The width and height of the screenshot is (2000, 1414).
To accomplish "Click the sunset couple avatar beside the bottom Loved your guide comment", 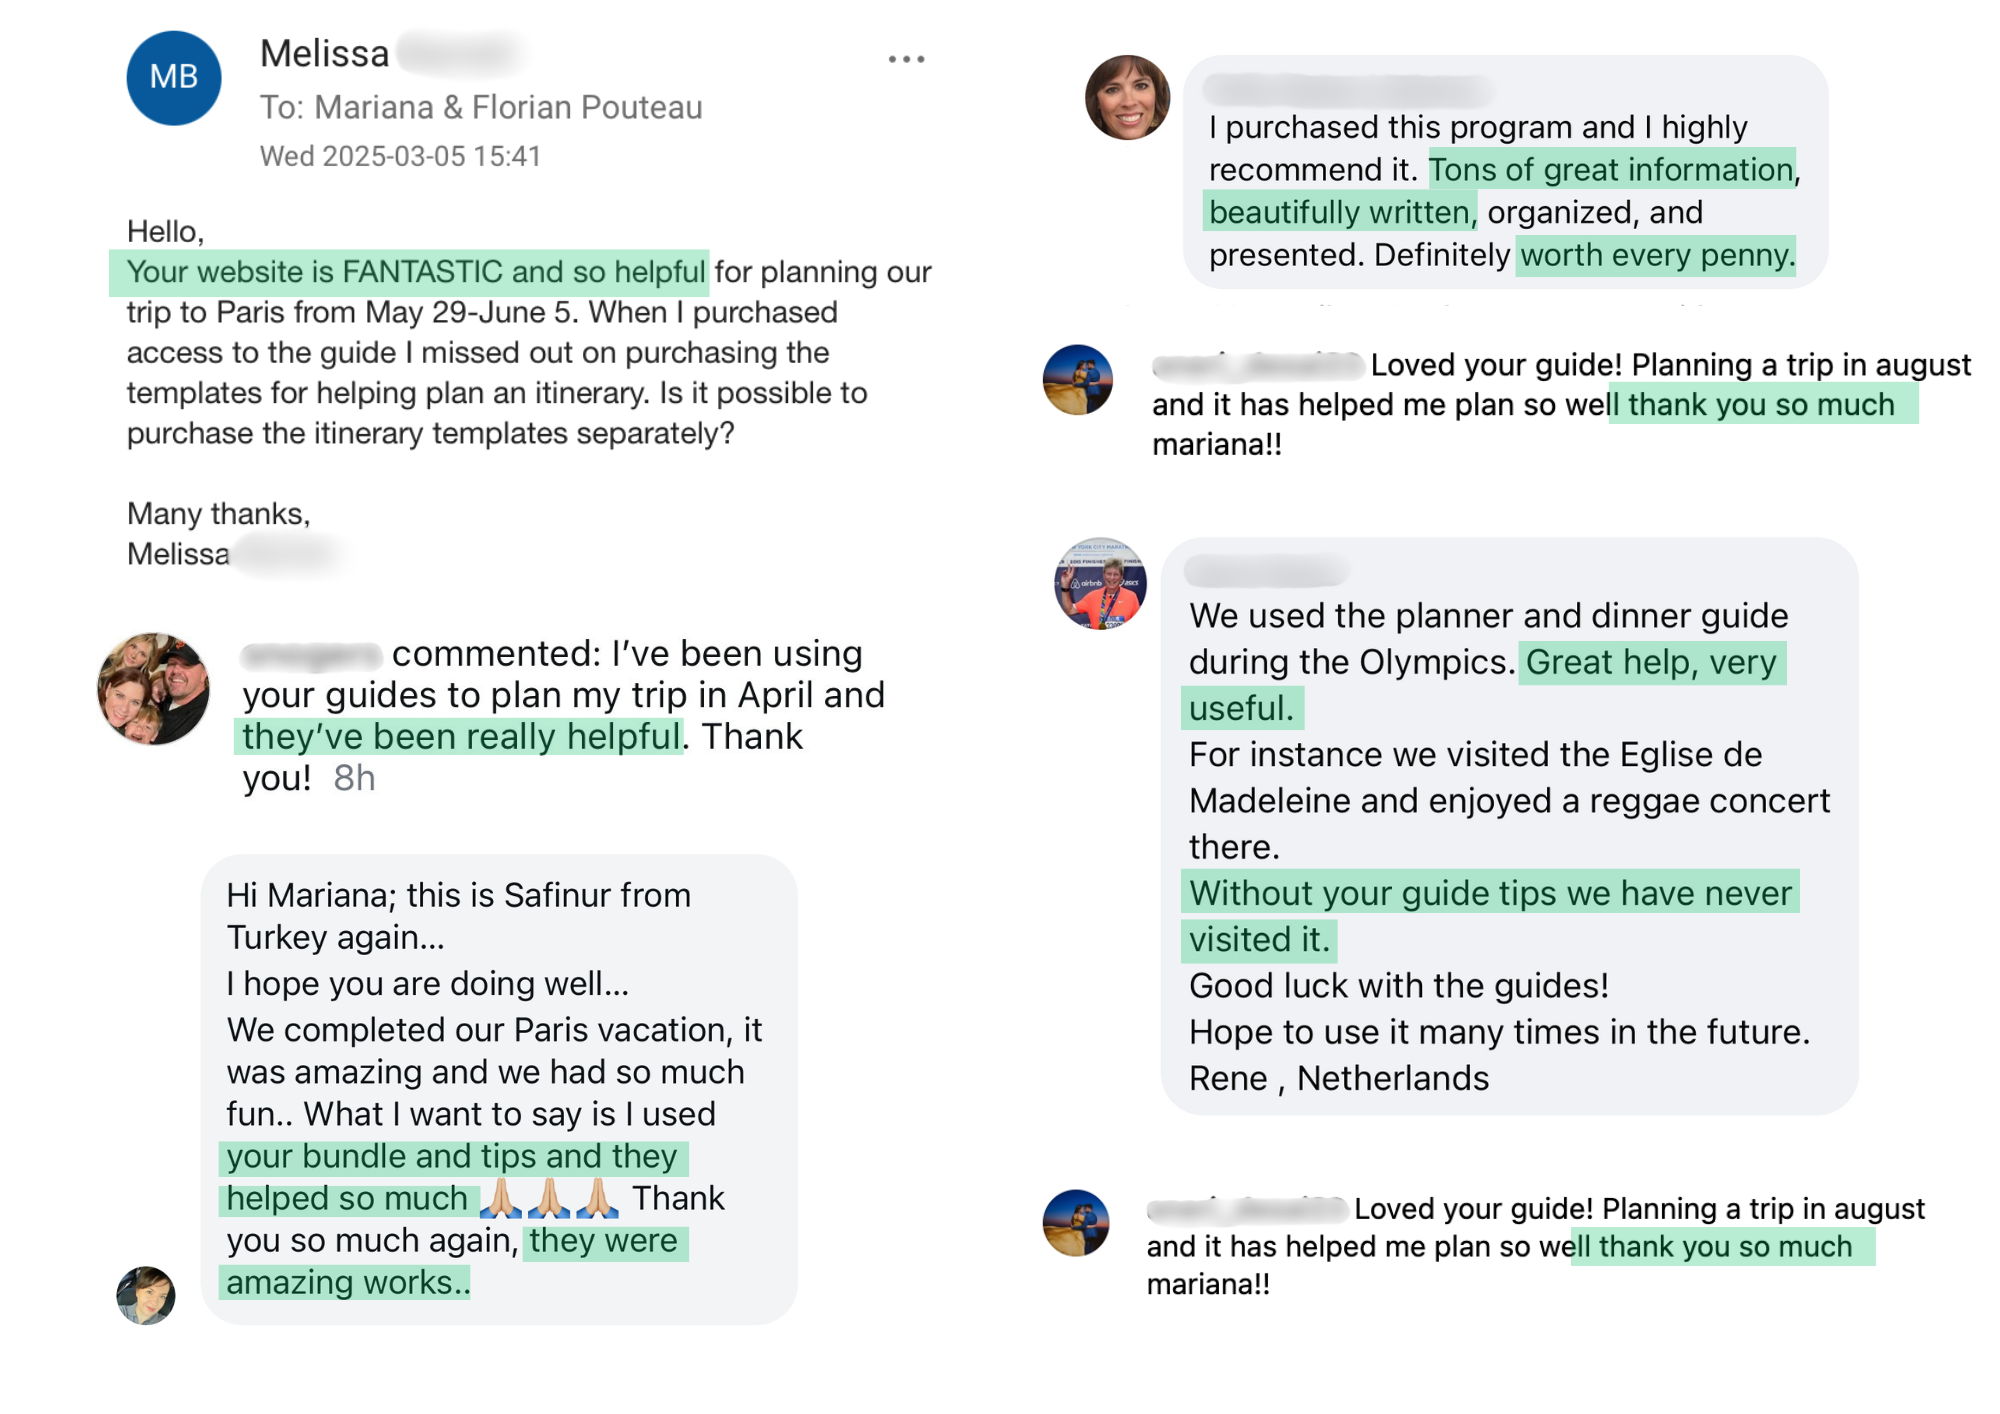I will pyautogui.click(x=1077, y=1222).
